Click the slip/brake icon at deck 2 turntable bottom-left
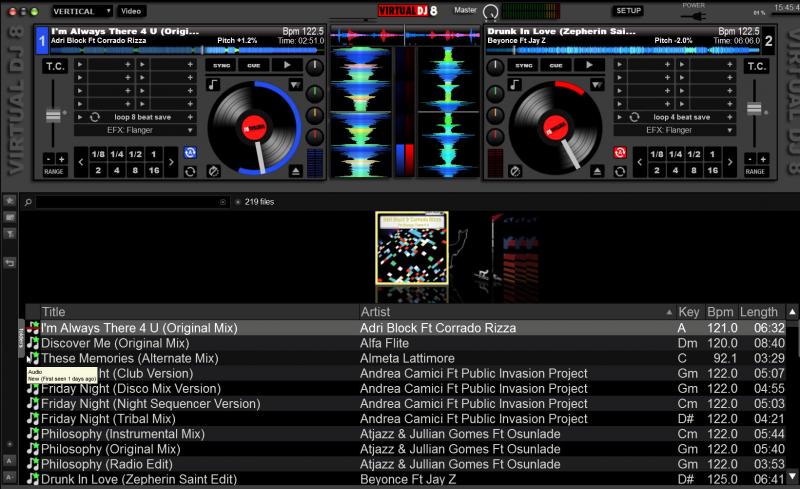 click(x=515, y=172)
